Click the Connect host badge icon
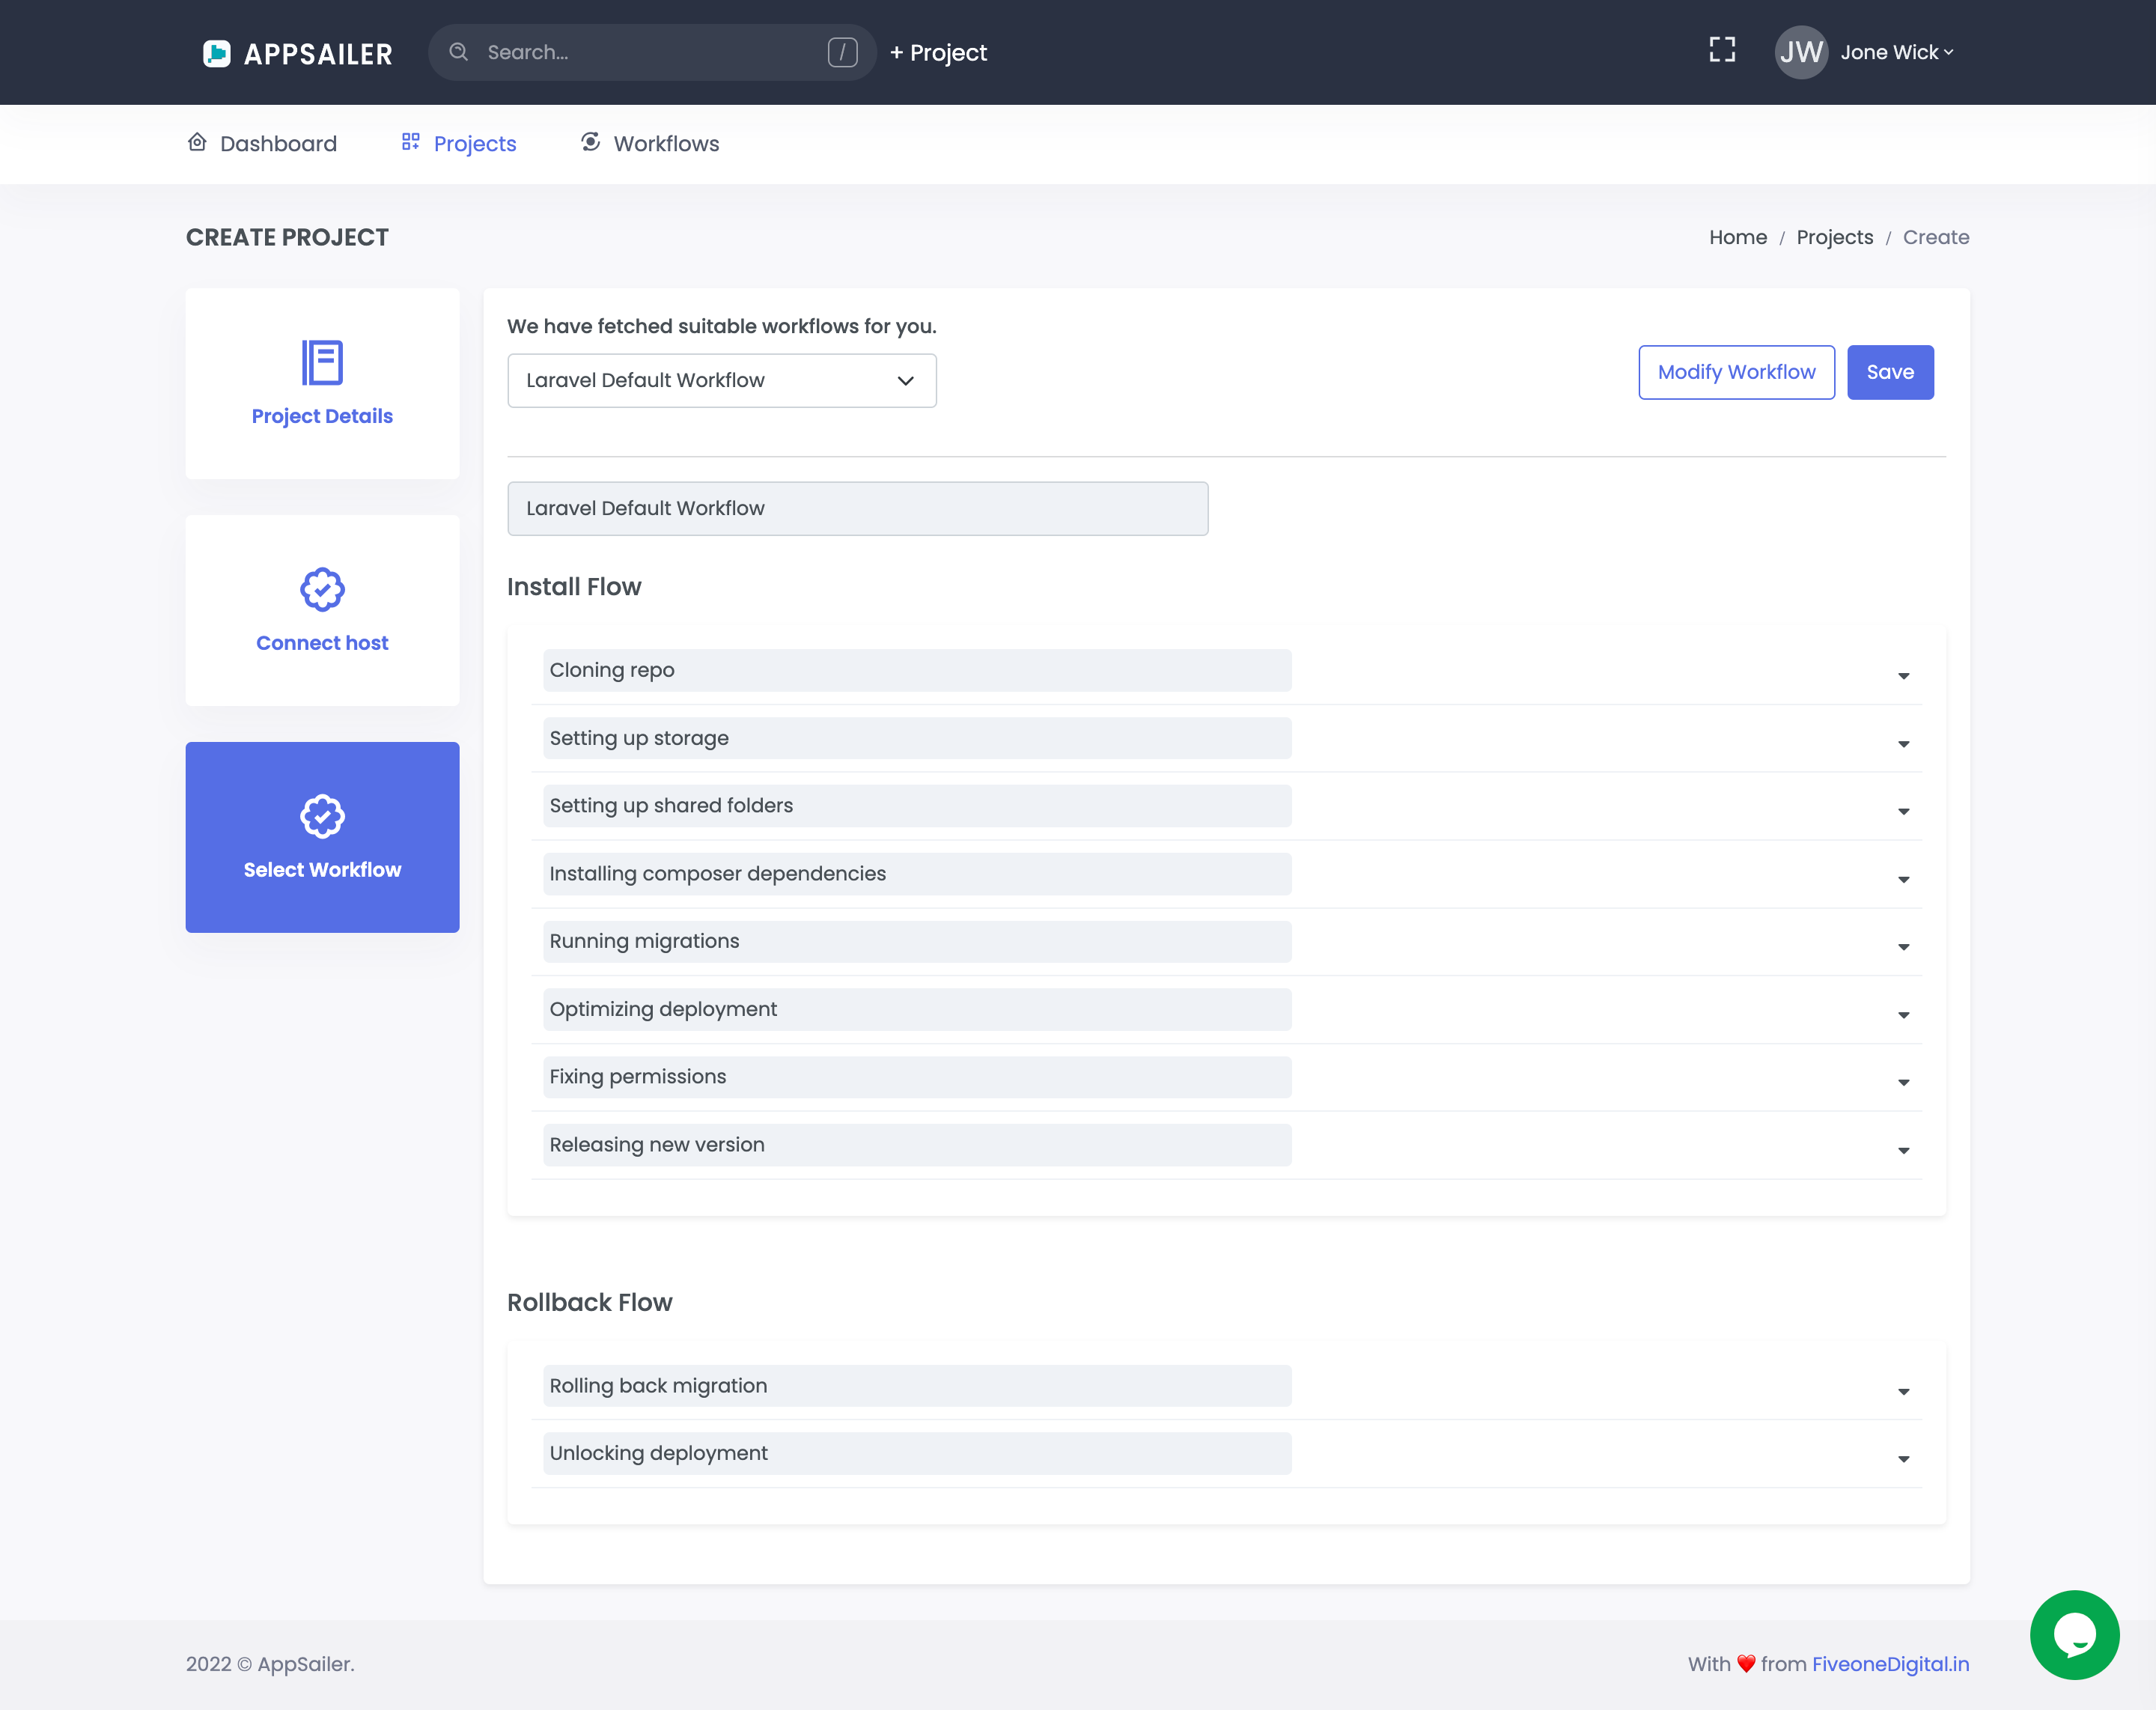The image size is (2156, 1710). pyautogui.click(x=322, y=589)
